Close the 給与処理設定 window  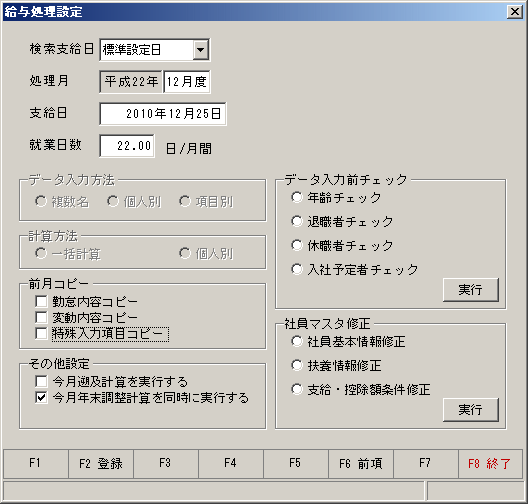coord(515,12)
